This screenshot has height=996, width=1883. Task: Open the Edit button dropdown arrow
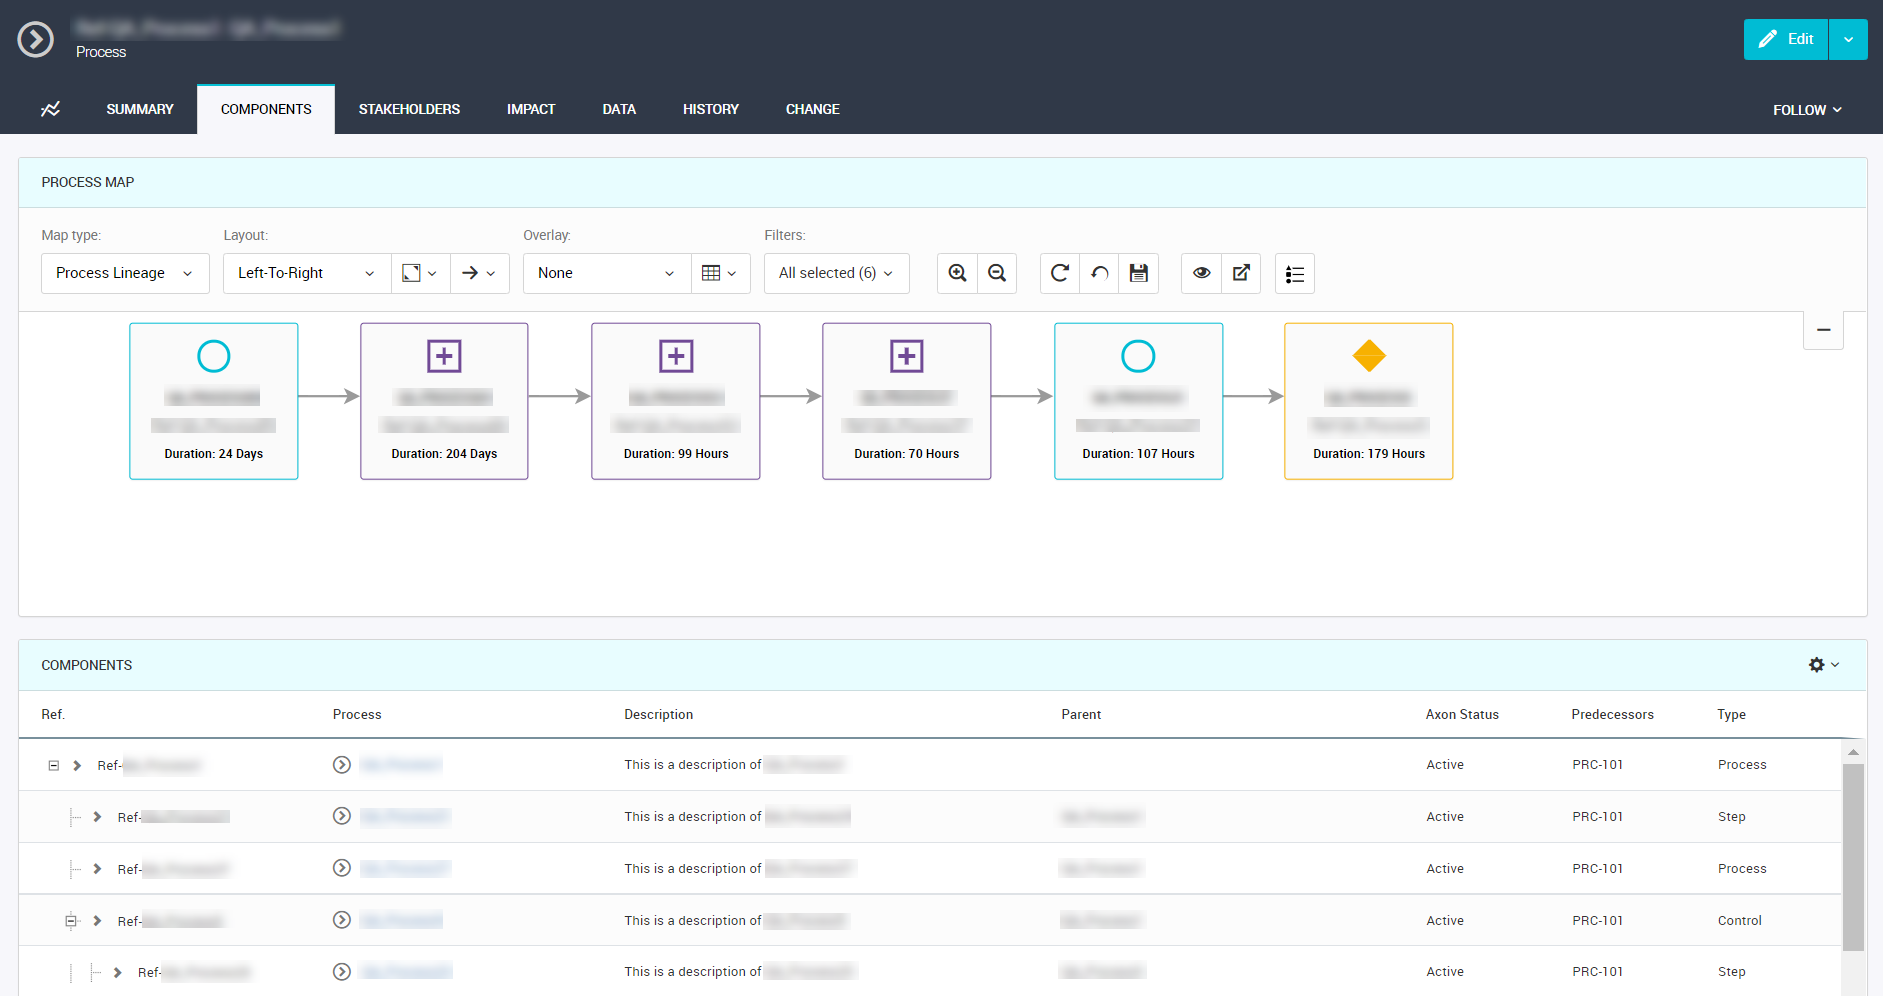[1848, 39]
